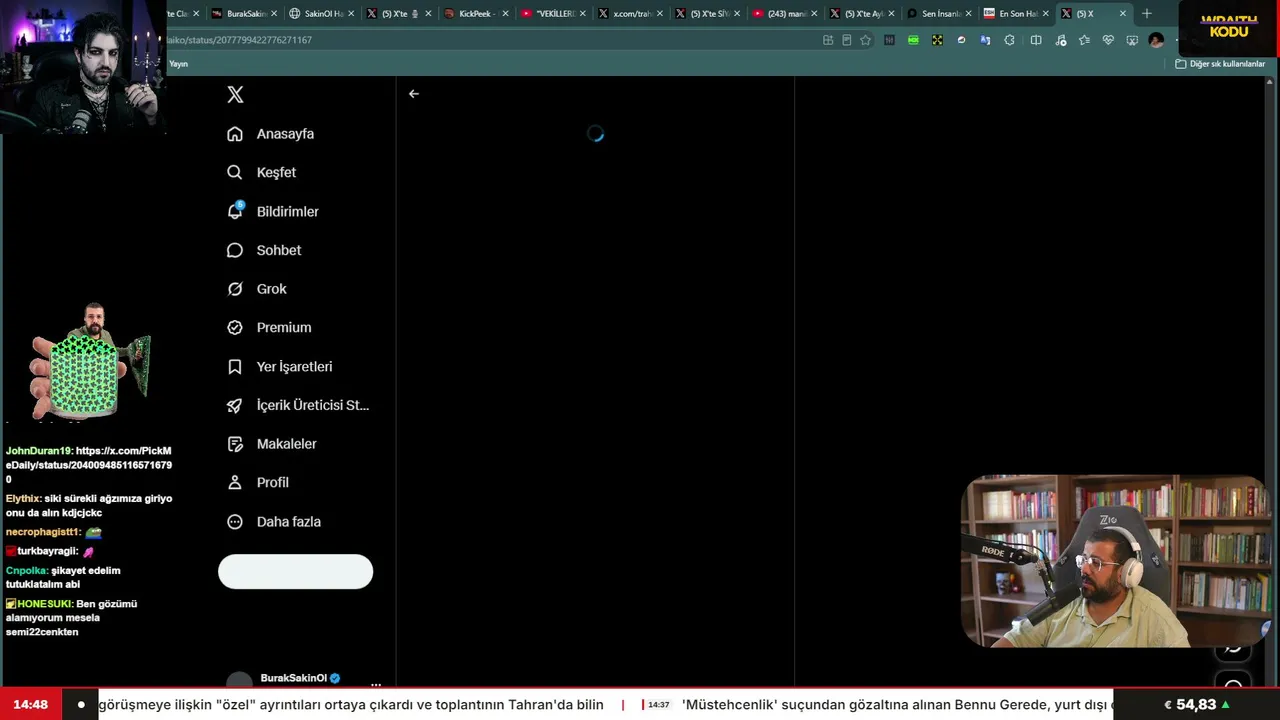This screenshot has height=720, width=1280.
Task: Click the green NOX extension icon
Action: (x=913, y=40)
